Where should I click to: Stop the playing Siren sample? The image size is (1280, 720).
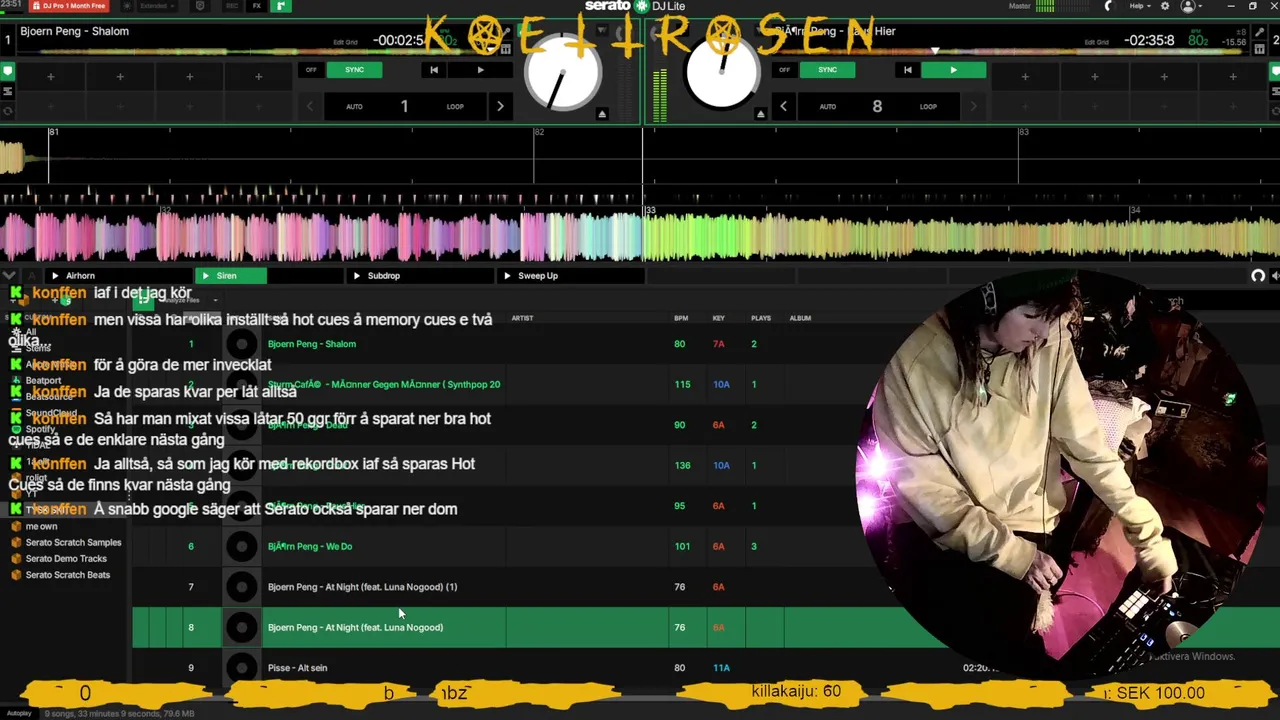tap(206, 276)
